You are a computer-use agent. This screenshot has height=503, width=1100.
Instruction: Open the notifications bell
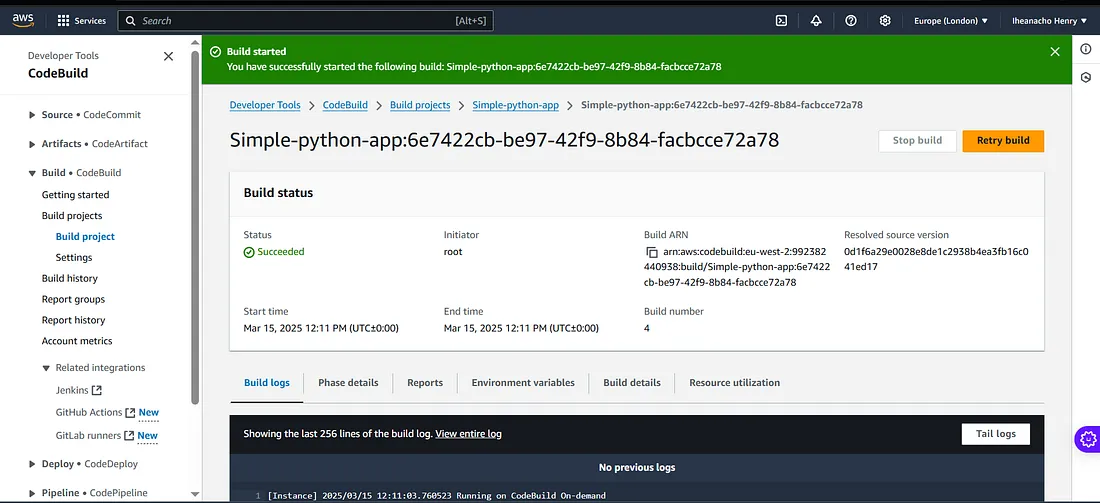tap(816, 21)
